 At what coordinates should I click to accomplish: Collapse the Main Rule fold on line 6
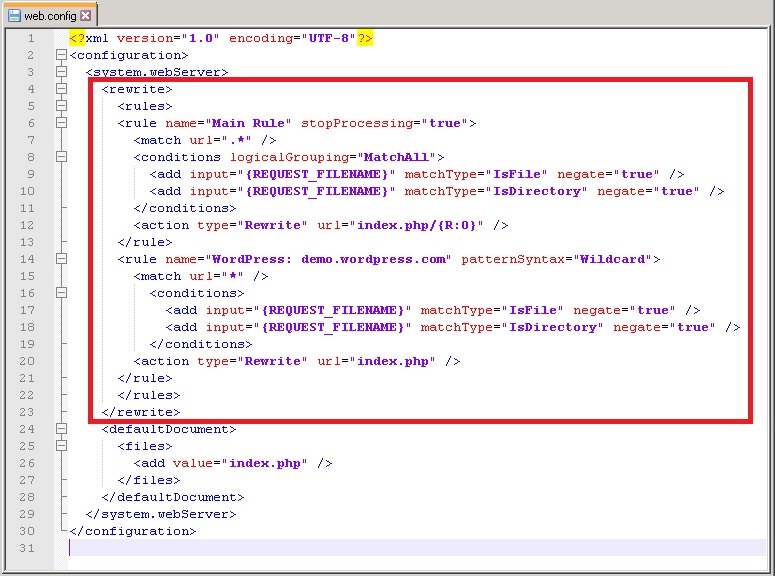tap(61, 123)
